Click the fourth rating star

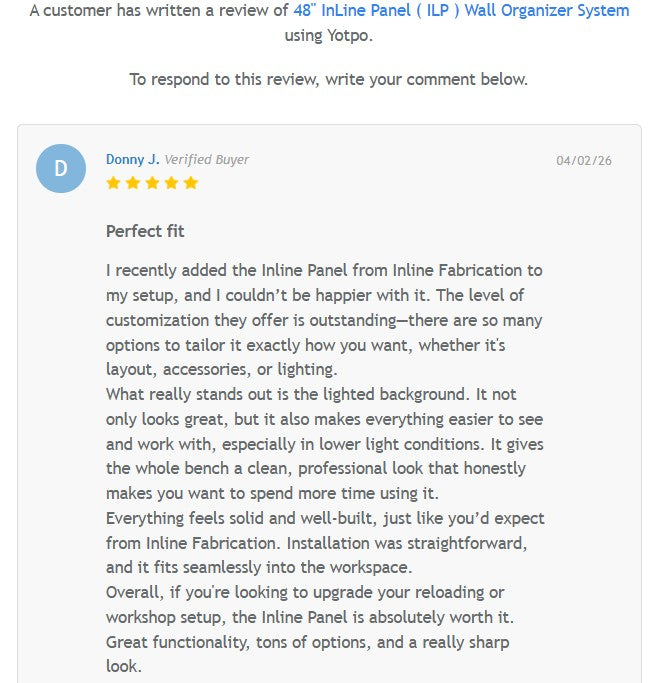(x=171, y=183)
